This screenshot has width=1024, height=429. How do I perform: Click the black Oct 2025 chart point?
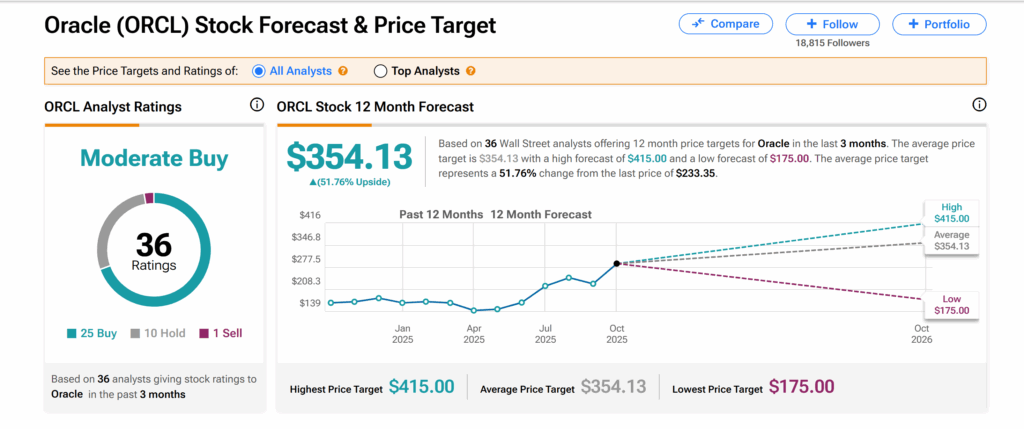(617, 263)
